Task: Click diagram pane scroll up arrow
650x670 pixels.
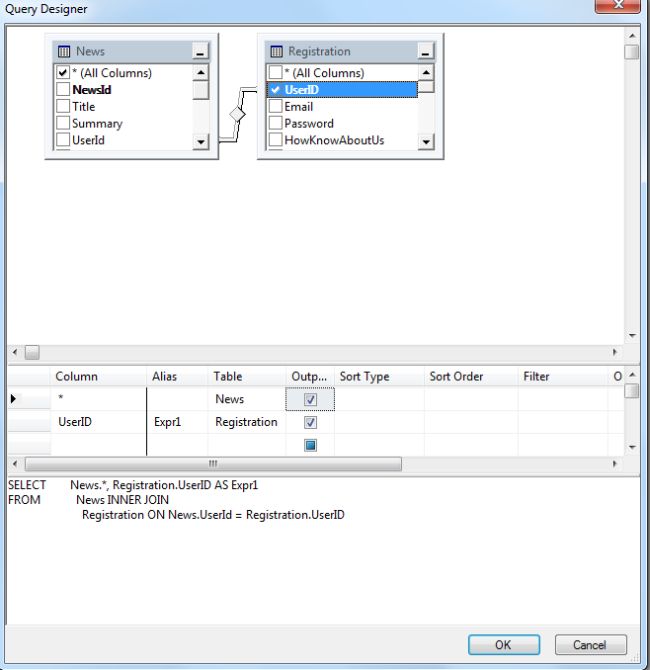Action: pyautogui.click(x=632, y=36)
